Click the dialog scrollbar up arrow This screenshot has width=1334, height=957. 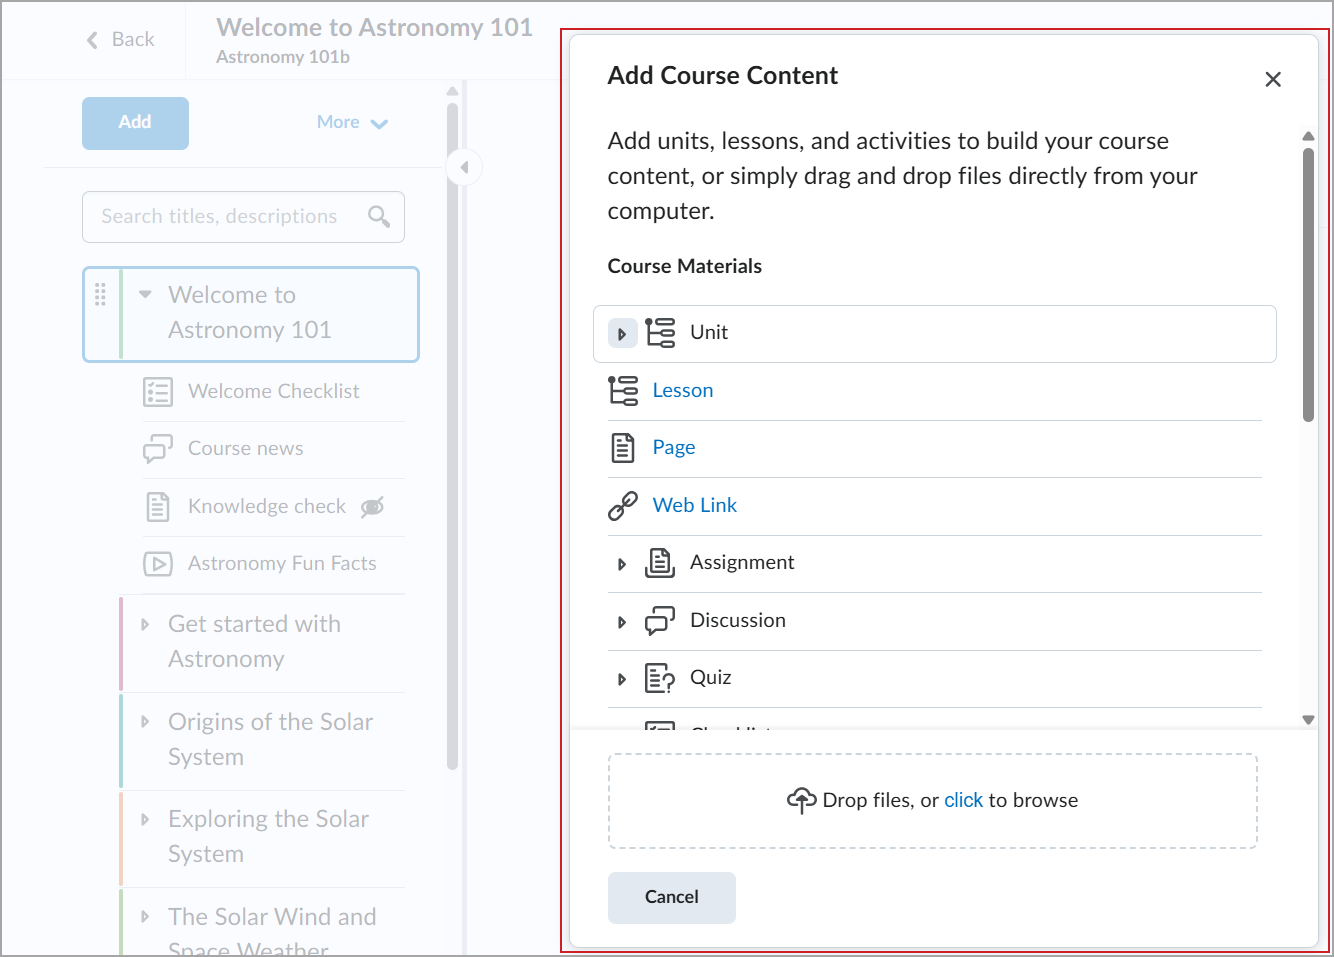click(1308, 135)
